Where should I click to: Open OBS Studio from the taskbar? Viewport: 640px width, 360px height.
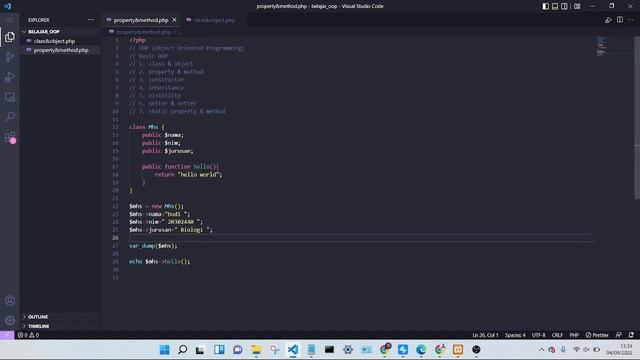(476, 350)
